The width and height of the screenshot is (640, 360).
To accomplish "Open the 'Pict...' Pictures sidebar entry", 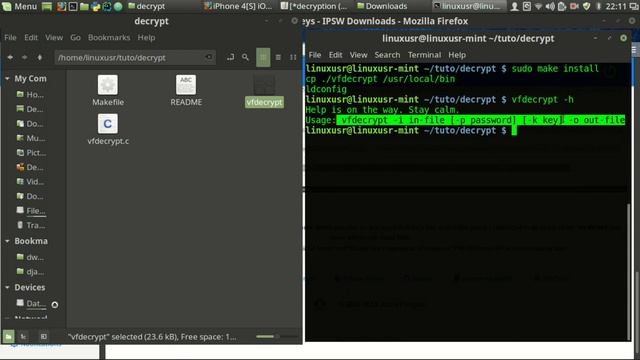I will click(x=31, y=153).
